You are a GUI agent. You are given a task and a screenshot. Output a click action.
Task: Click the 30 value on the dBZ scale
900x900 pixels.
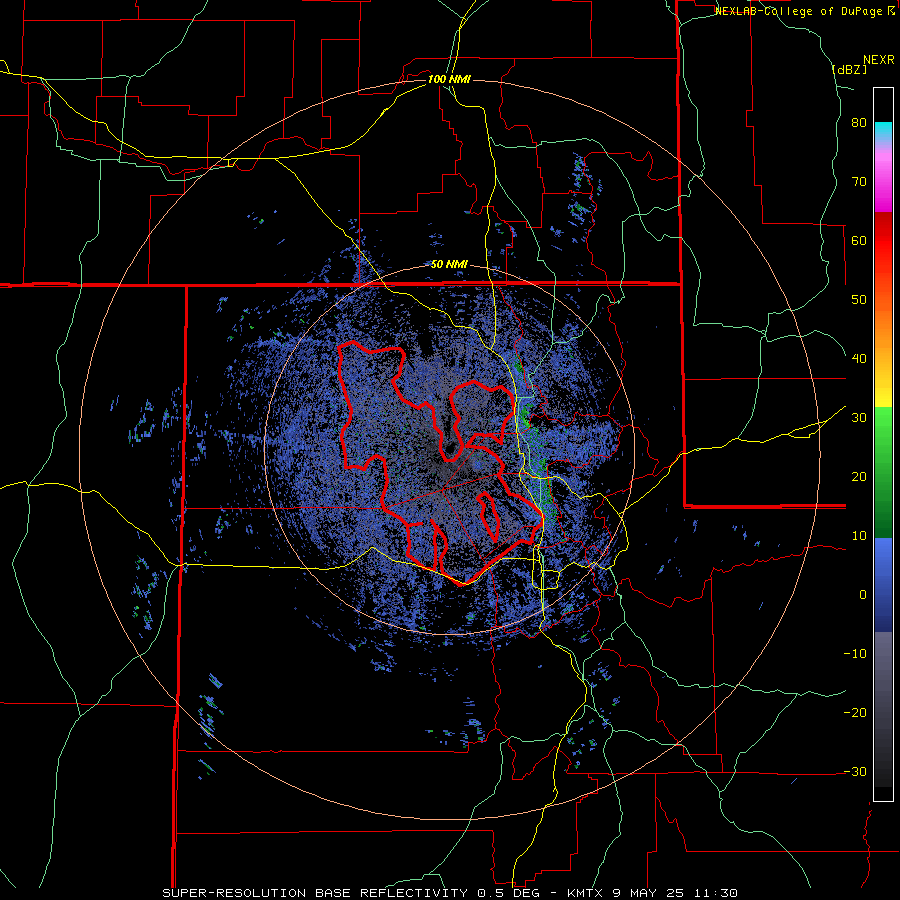tap(859, 418)
